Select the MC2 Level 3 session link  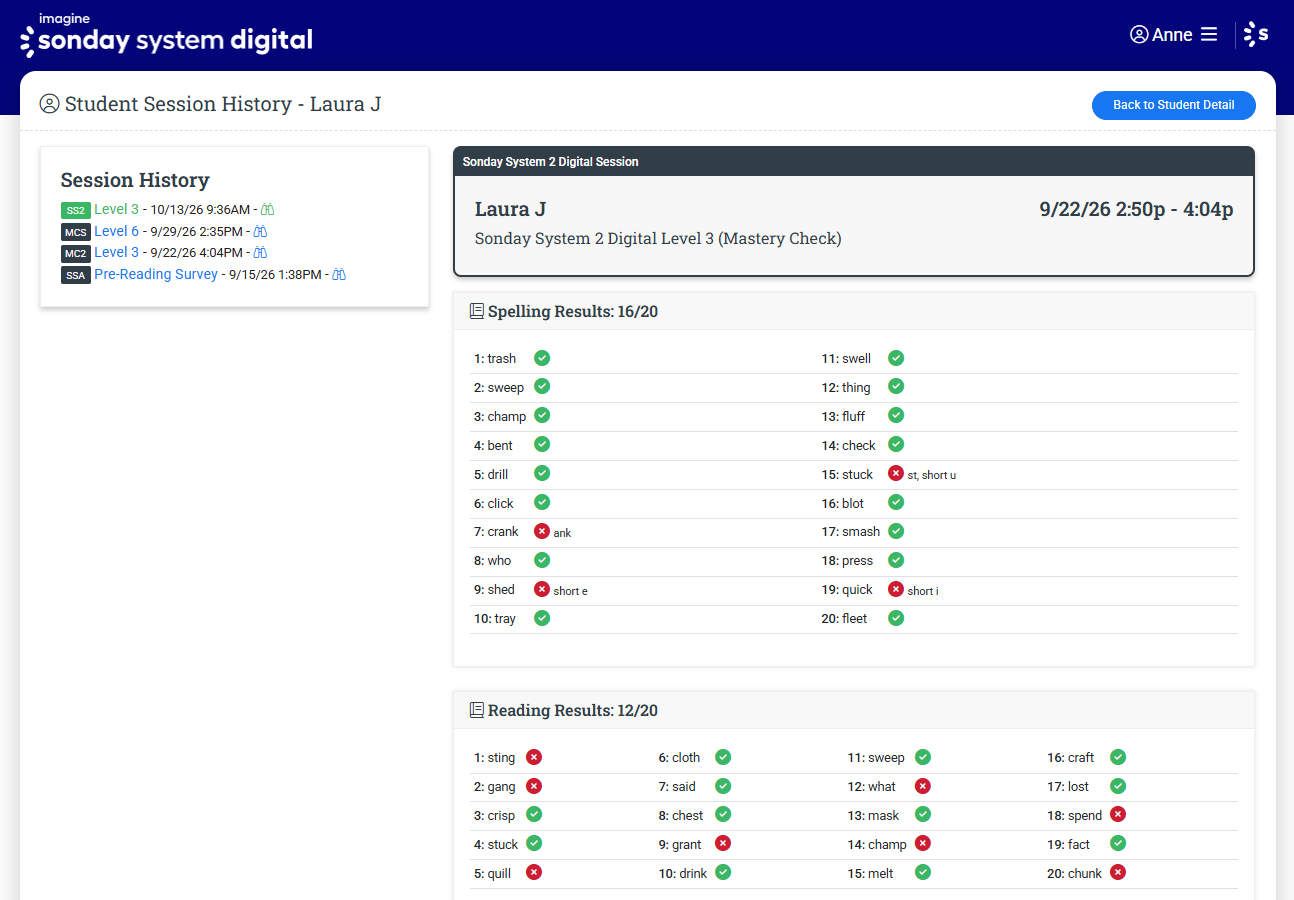pyautogui.click(x=117, y=253)
